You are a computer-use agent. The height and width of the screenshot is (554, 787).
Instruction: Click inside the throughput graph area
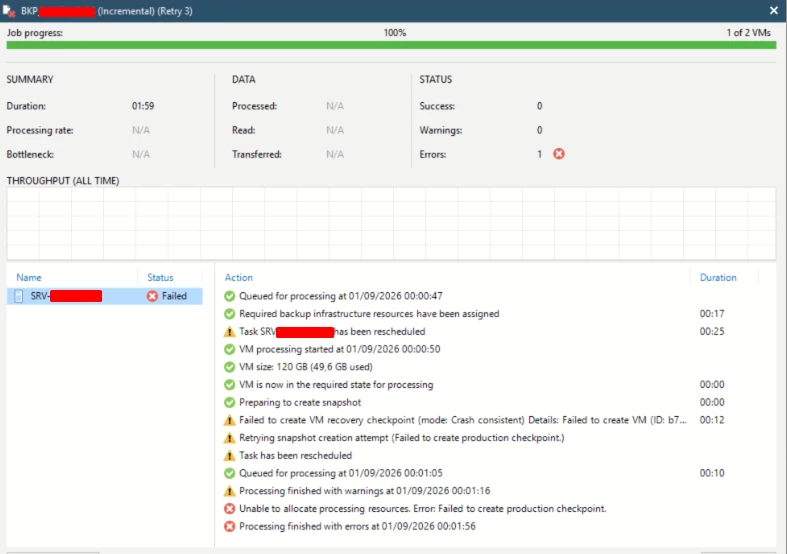[391, 224]
